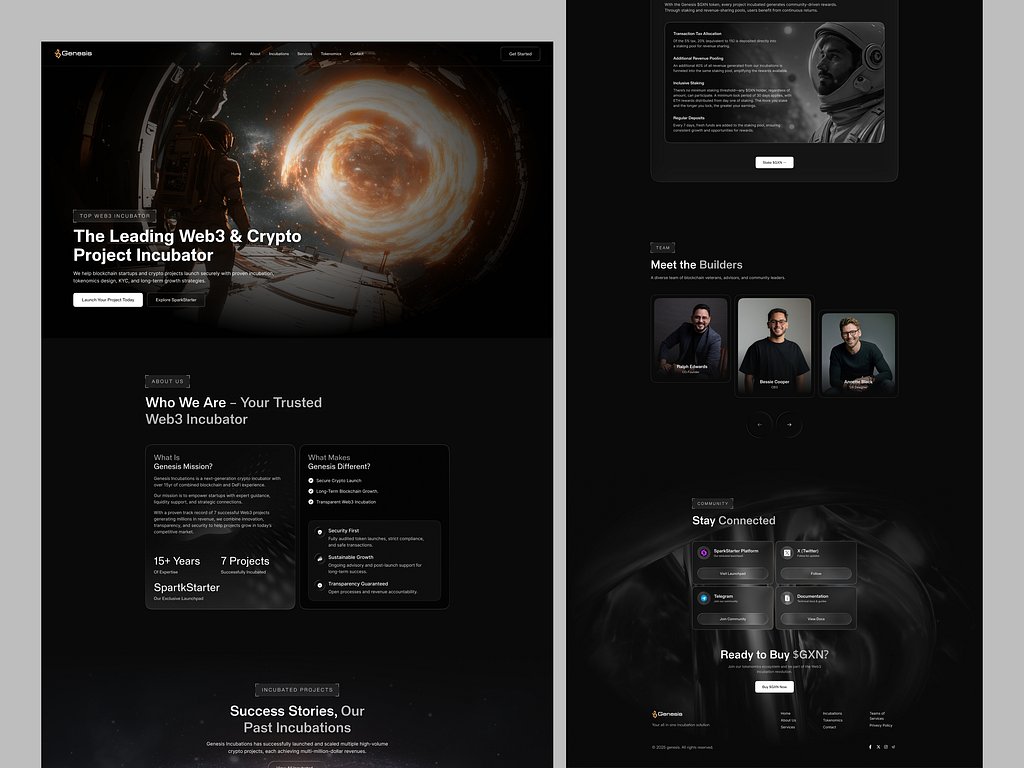Click the View Docs button
Viewport: 1024px width, 768px height.
[x=816, y=618]
